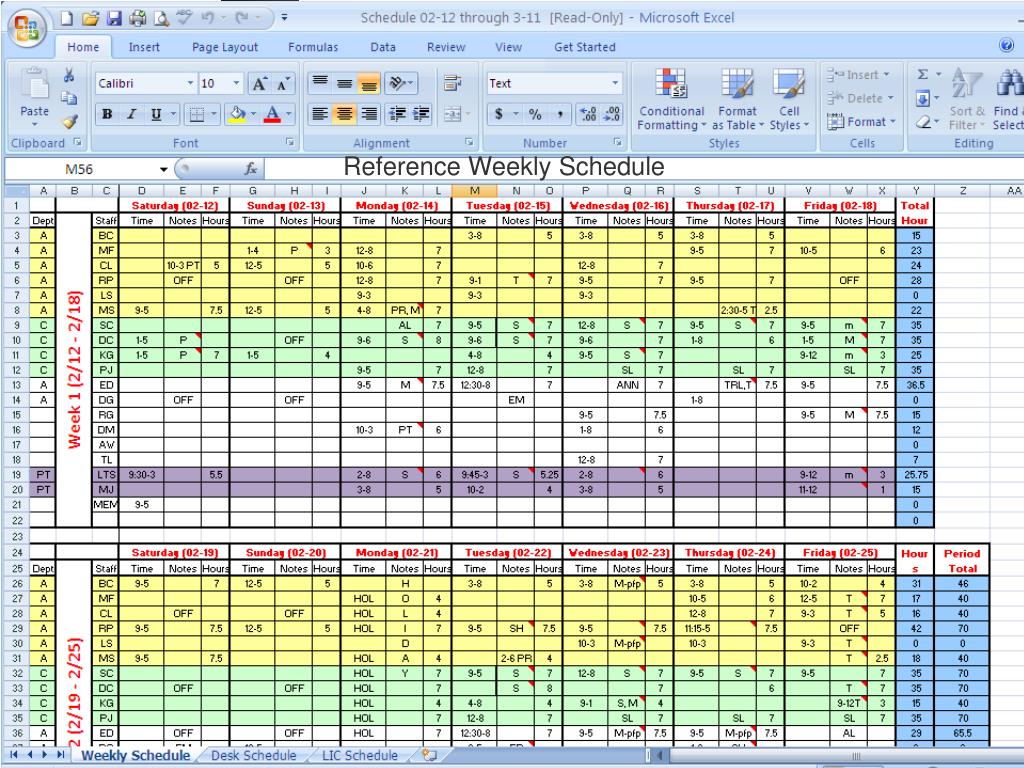Click the Insert Worksheet tab button
This screenshot has width=1024, height=768.
430,756
